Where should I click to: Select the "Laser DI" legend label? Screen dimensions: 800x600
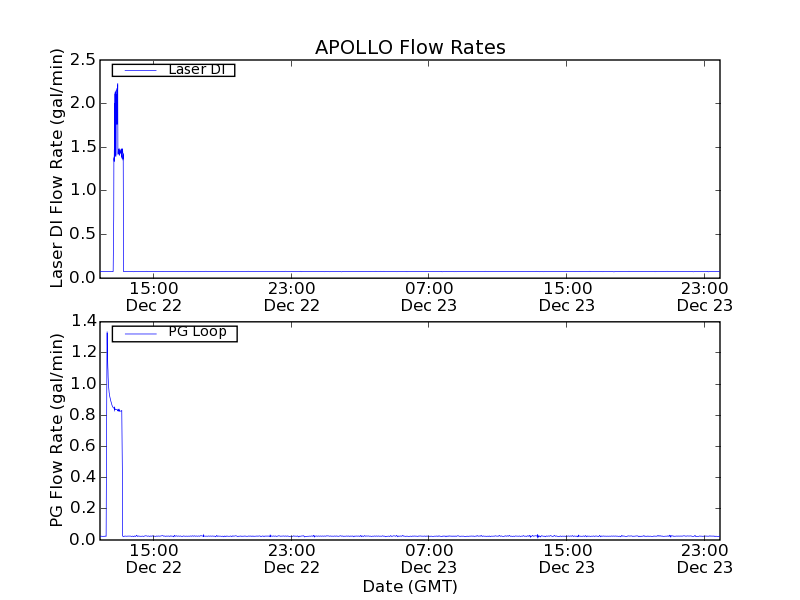point(197,69)
